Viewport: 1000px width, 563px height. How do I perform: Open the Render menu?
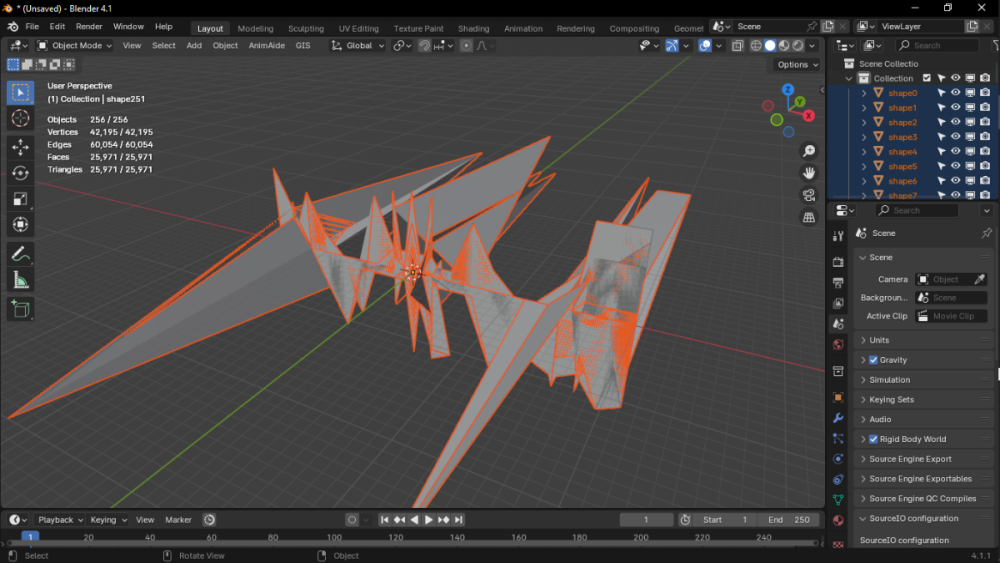89,26
